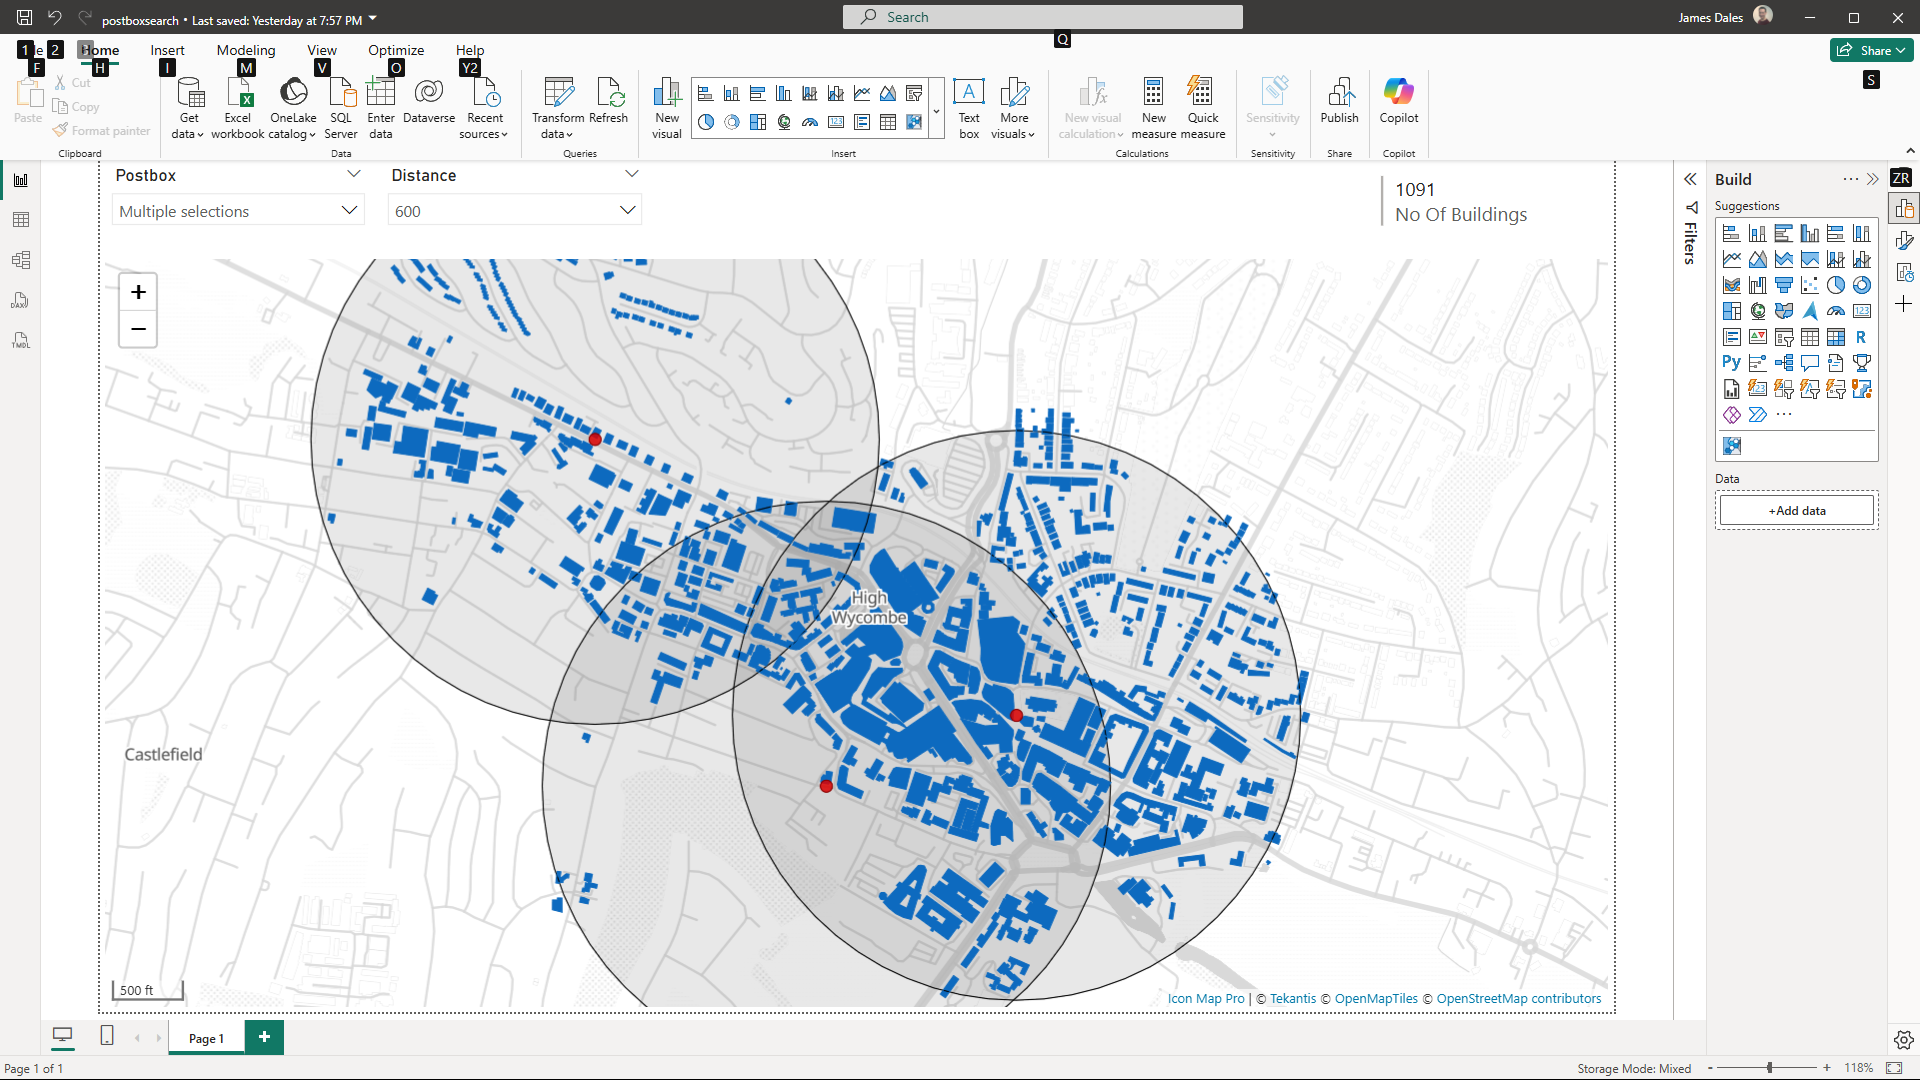Click the +Add data button
This screenshot has width=1920, height=1080.
1796,511
